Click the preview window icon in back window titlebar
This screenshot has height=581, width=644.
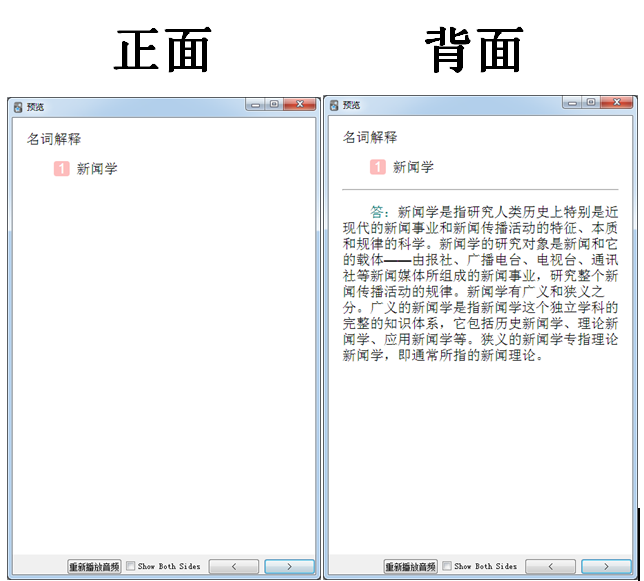(334, 106)
